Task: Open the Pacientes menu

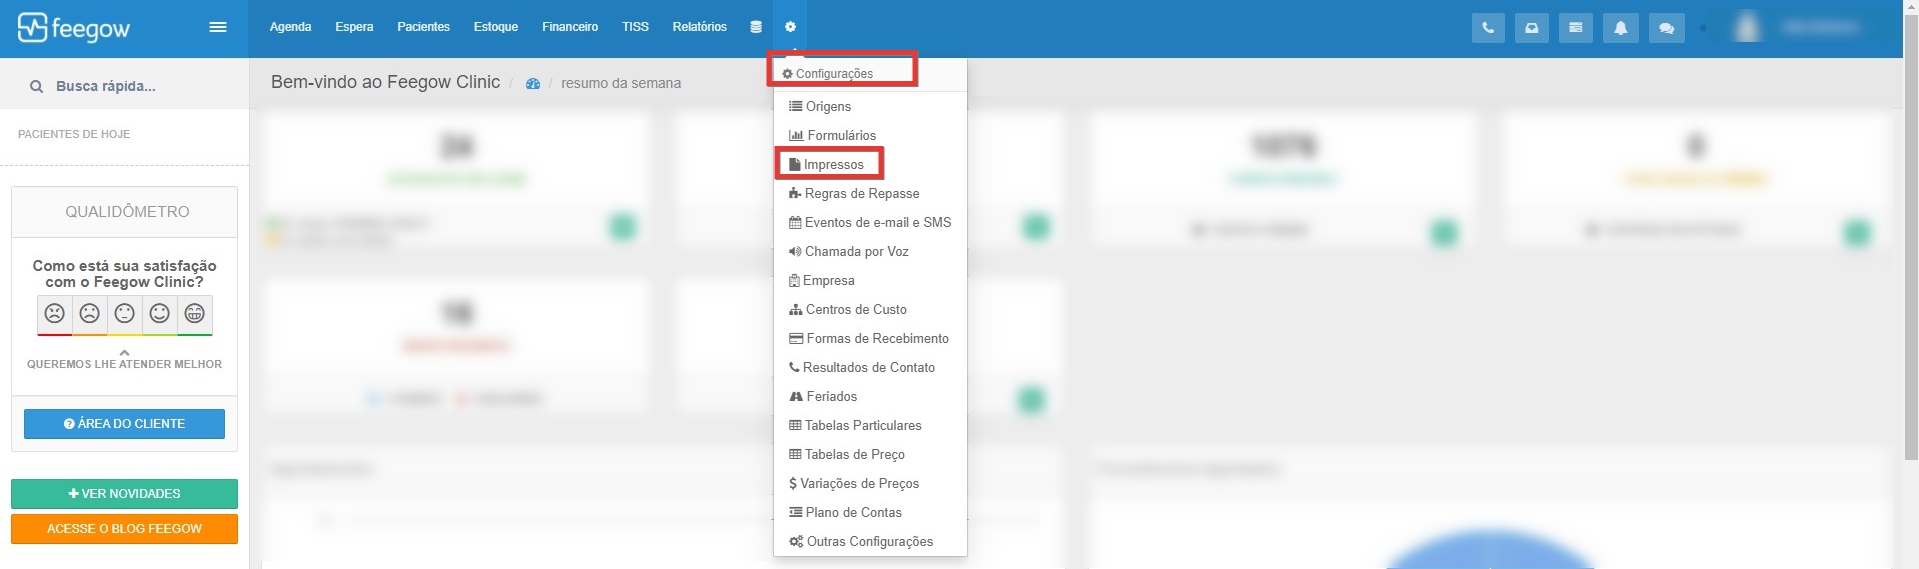Action: [x=424, y=27]
